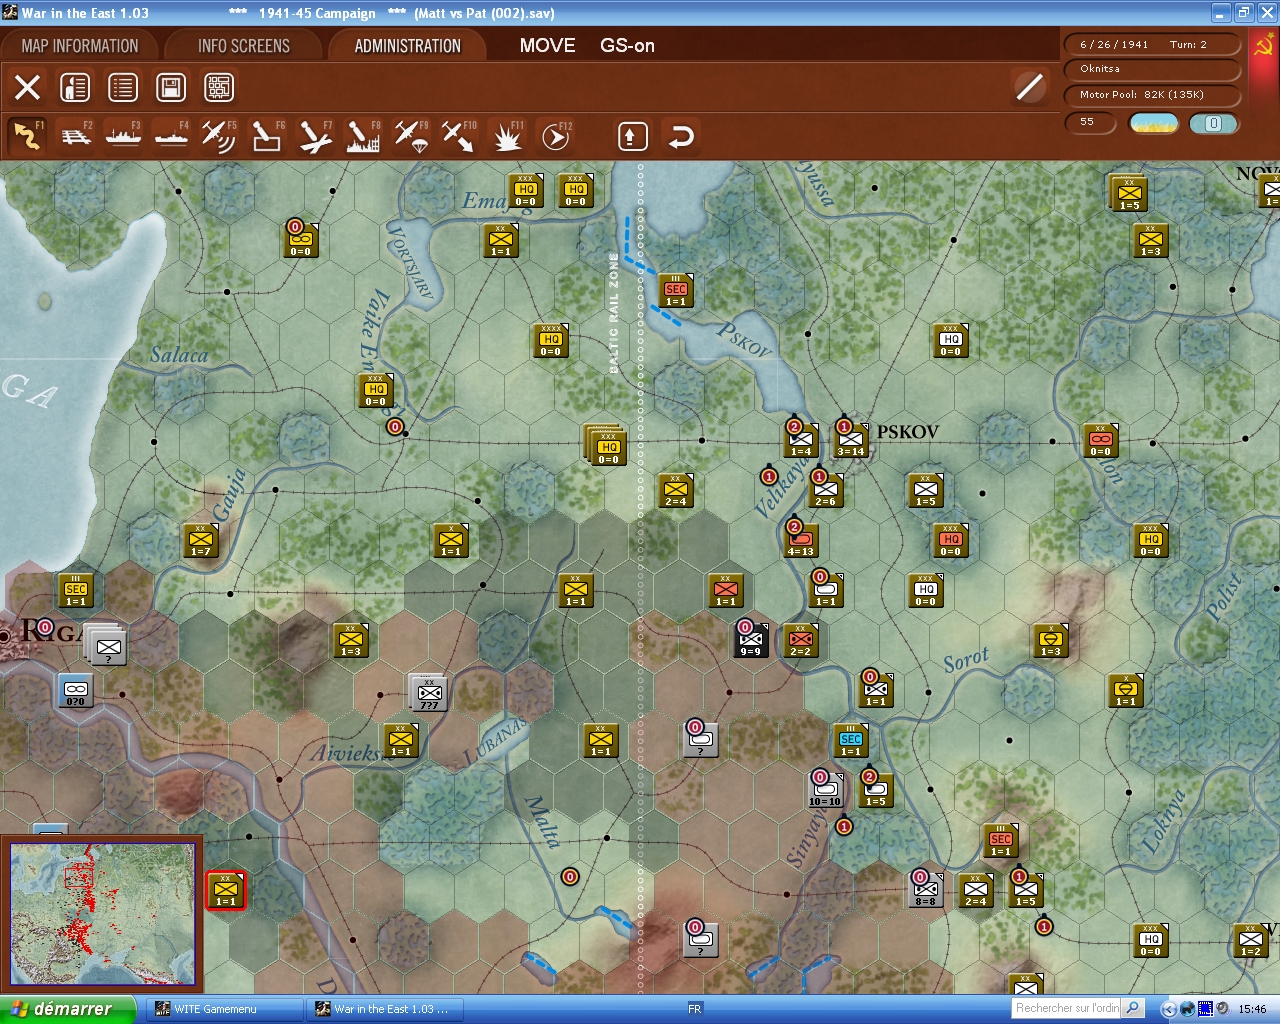Select the 3=14 unit at Pskov
The image size is (1280, 1024).
pyautogui.click(x=850, y=440)
